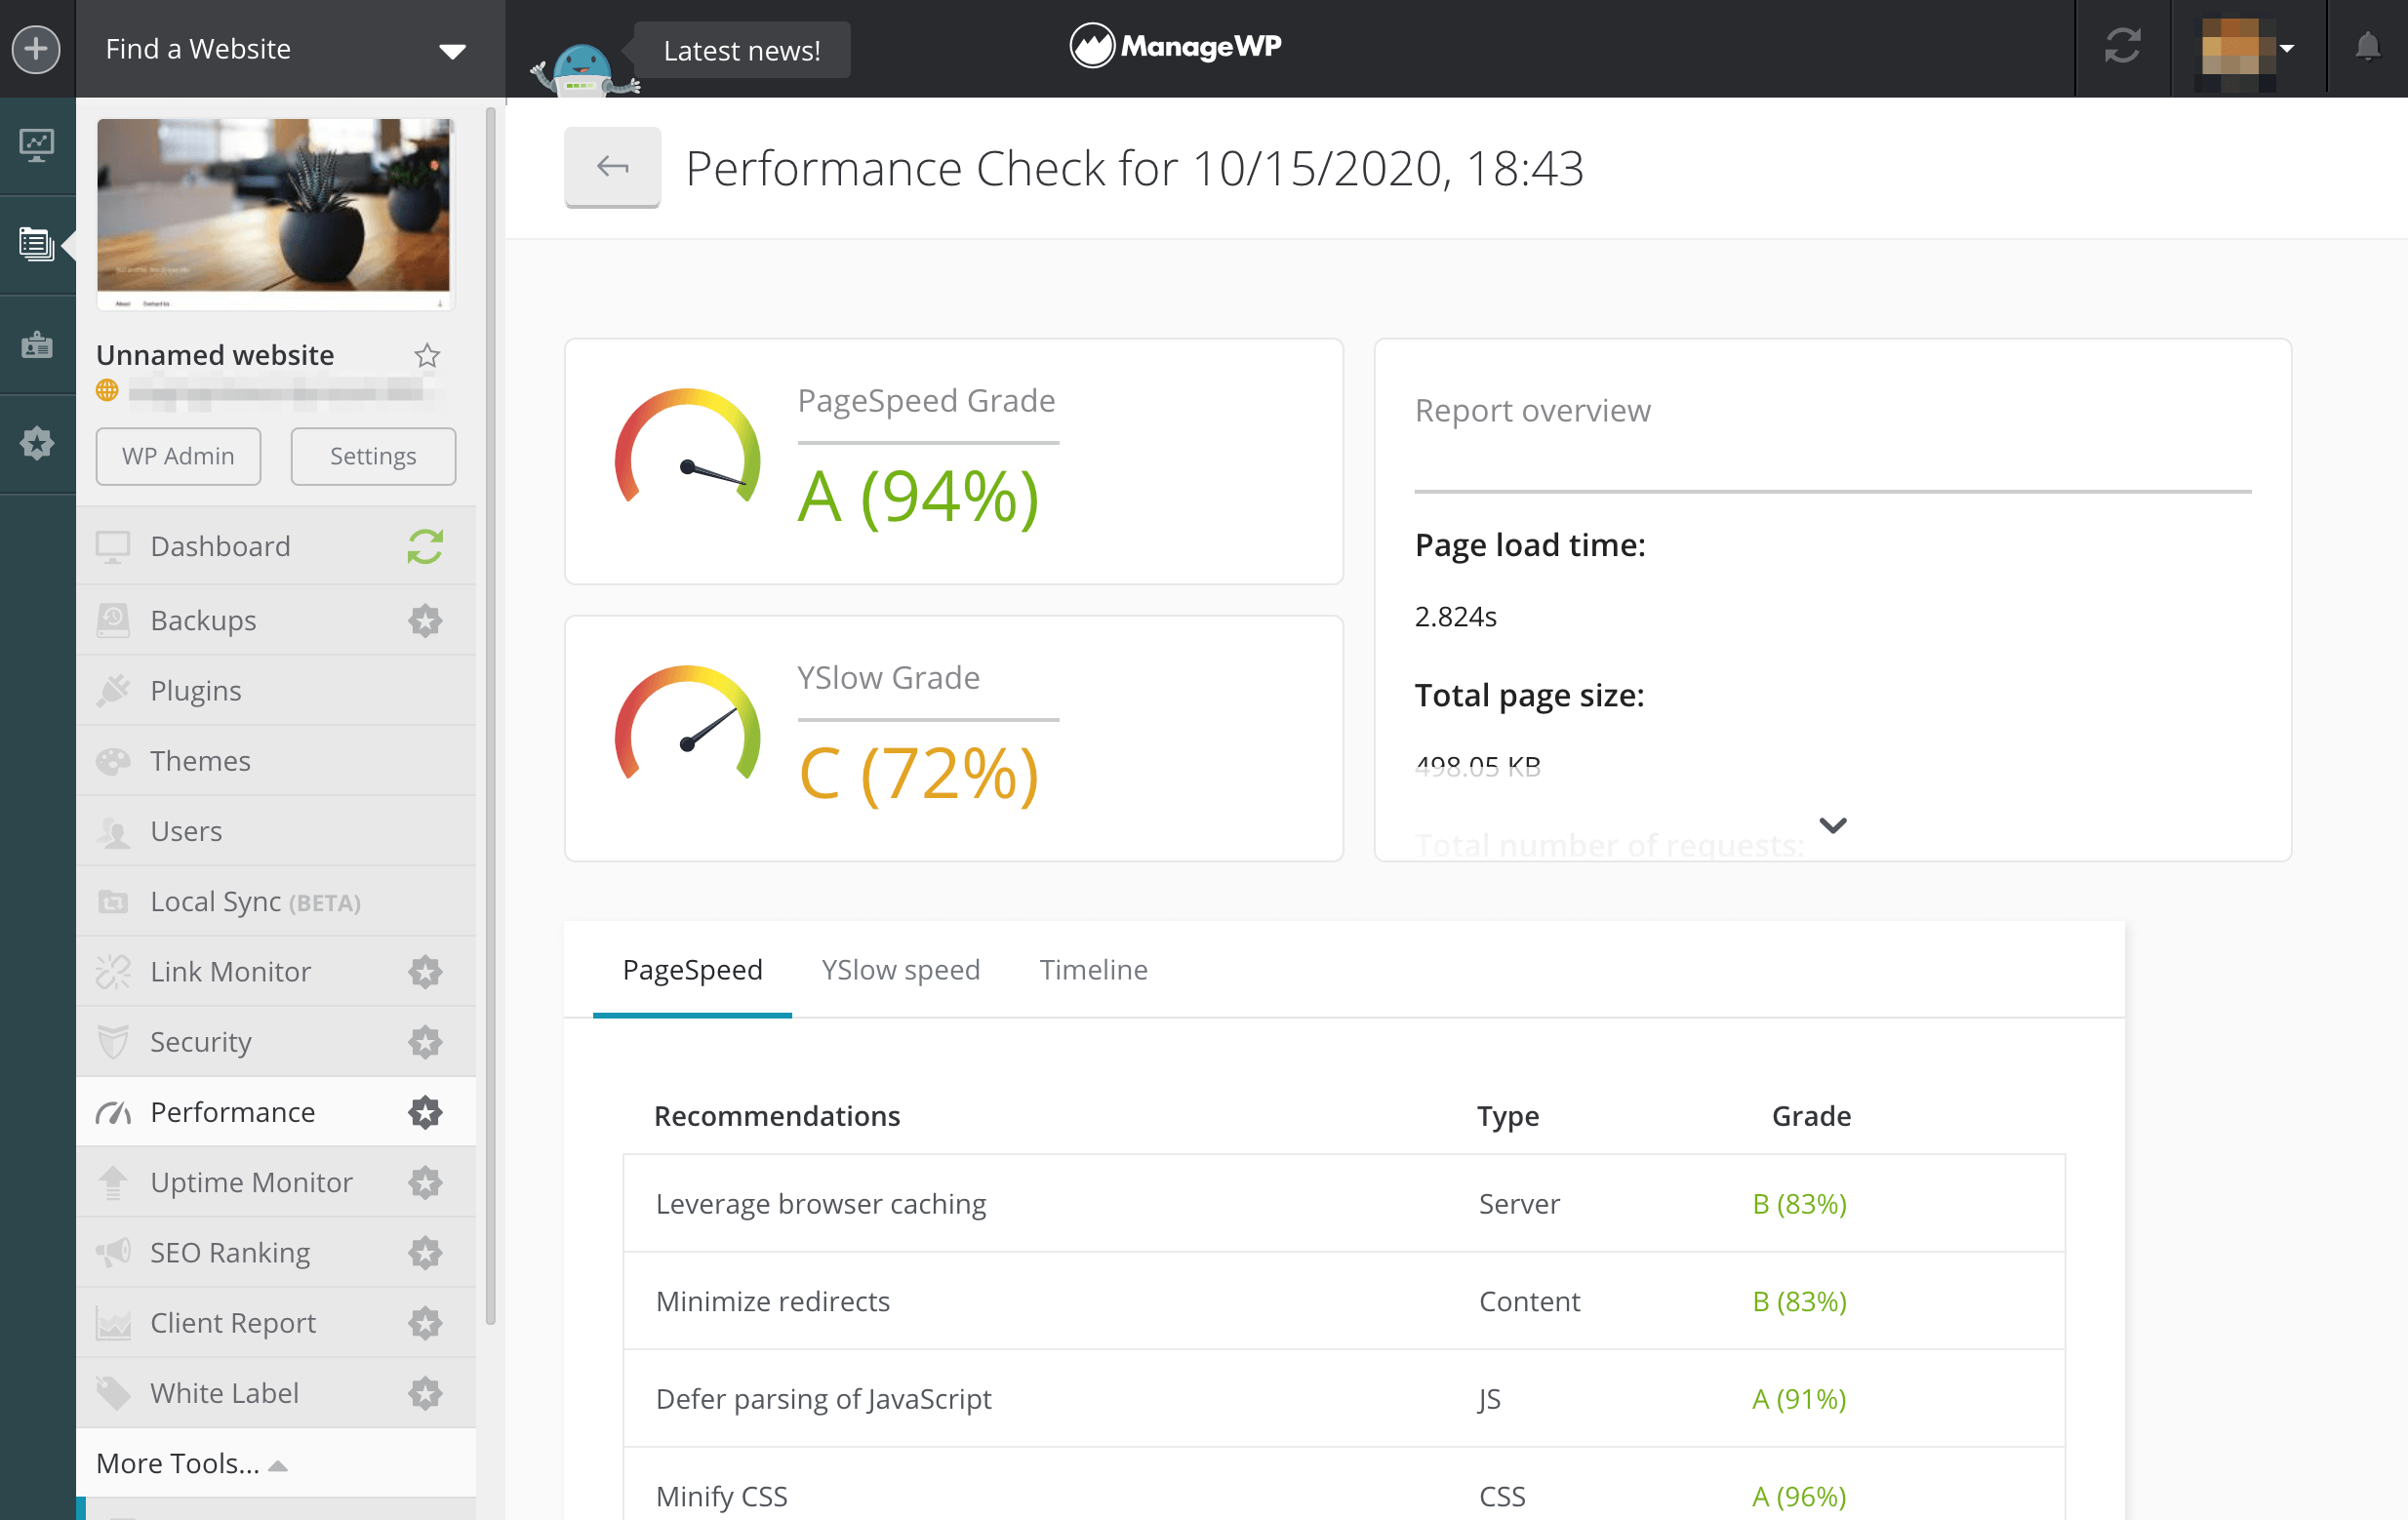Click the Link Monitor sidebar icon

click(x=114, y=972)
